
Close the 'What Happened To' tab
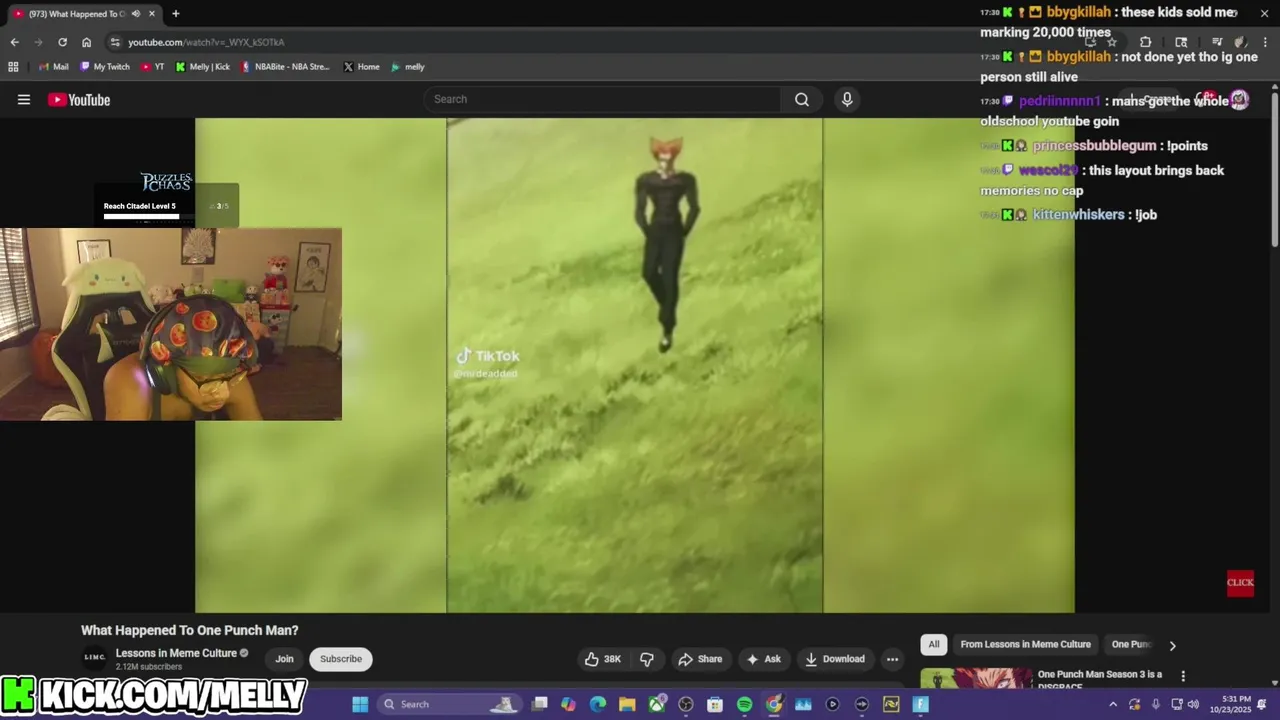coord(152,14)
